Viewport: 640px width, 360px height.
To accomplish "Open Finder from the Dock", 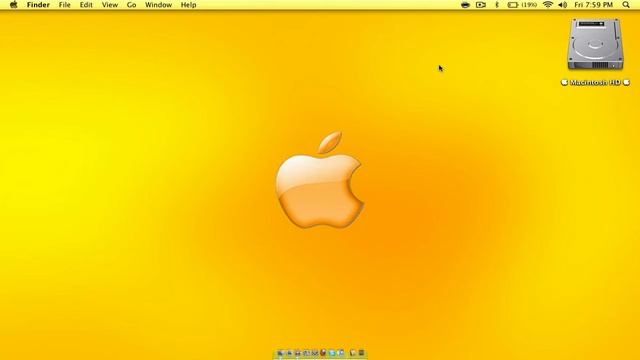I will coord(280,353).
